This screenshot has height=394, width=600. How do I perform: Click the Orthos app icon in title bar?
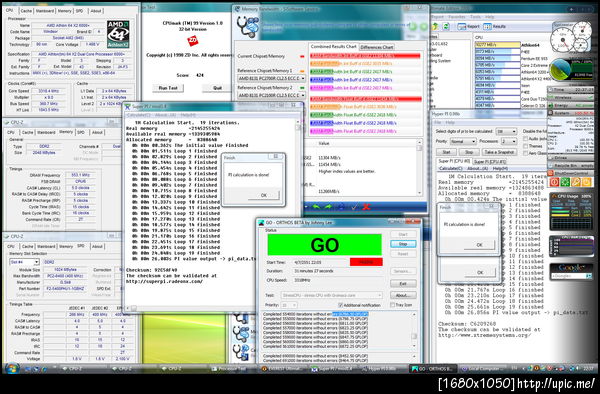(x=261, y=222)
